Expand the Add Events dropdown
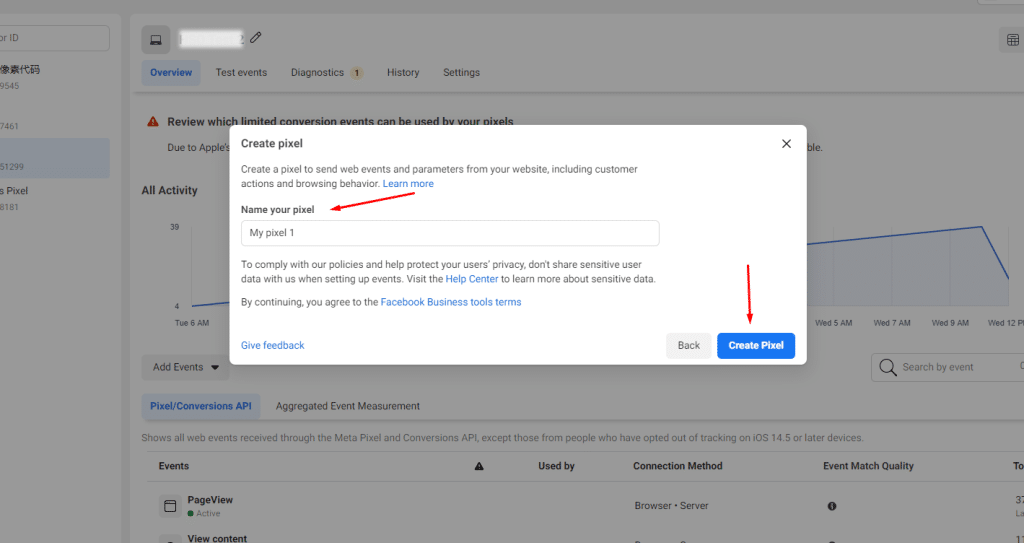Viewport: 1024px width, 543px height. tap(185, 367)
